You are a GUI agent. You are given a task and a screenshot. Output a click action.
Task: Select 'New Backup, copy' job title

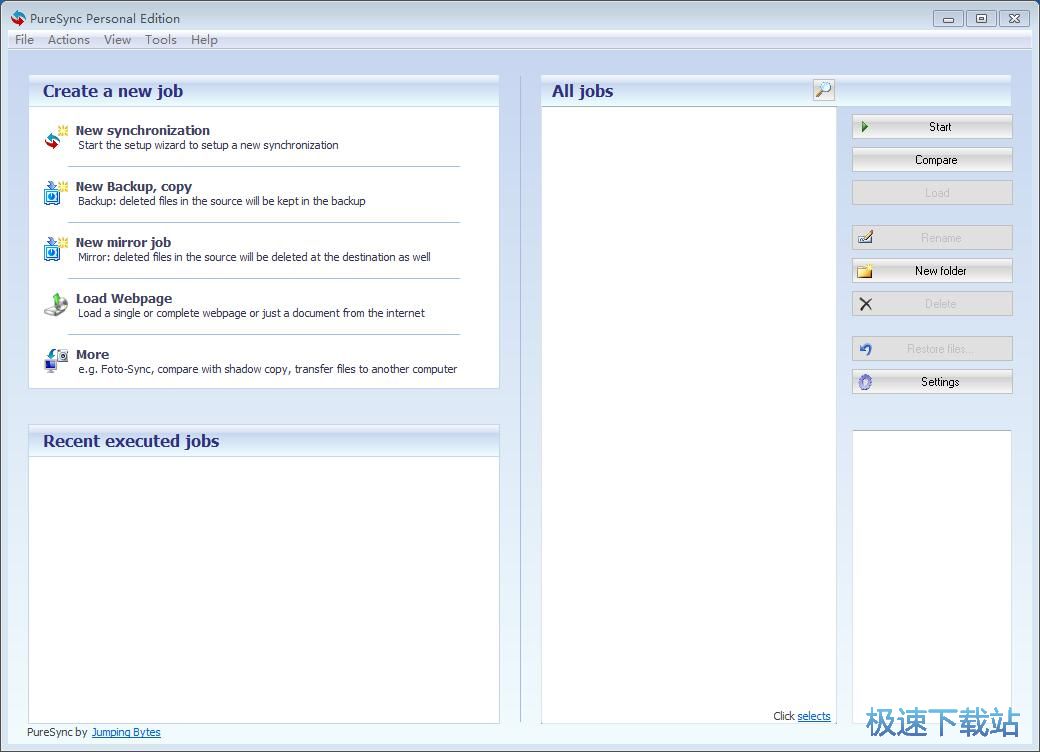(x=133, y=186)
